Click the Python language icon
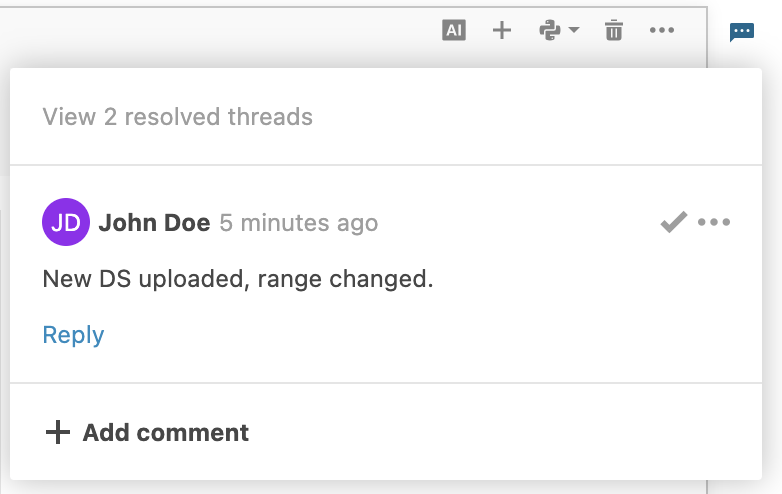 click(549, 31)
